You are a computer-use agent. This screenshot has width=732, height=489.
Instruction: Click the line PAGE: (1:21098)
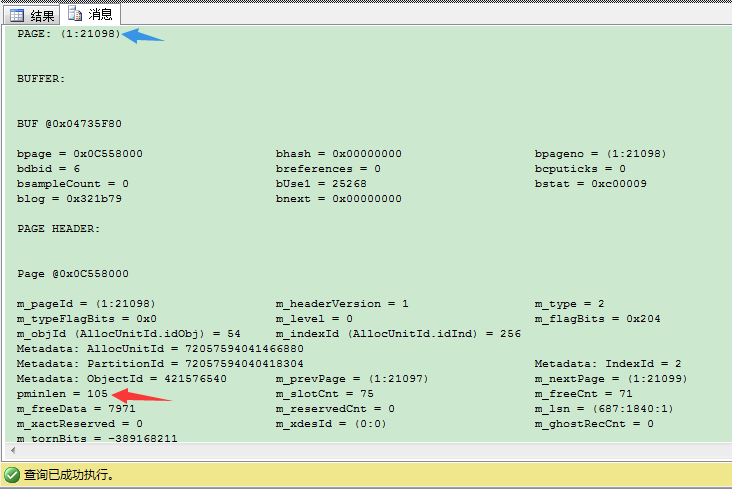(x=69, y=34)
